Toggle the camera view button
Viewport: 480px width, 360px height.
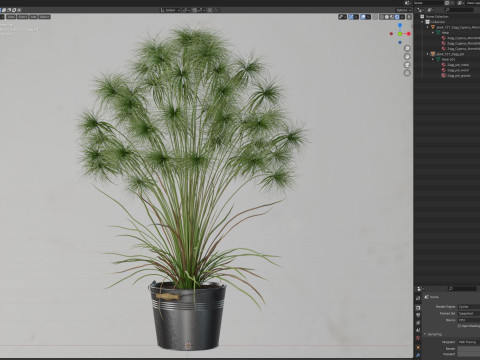407,65
